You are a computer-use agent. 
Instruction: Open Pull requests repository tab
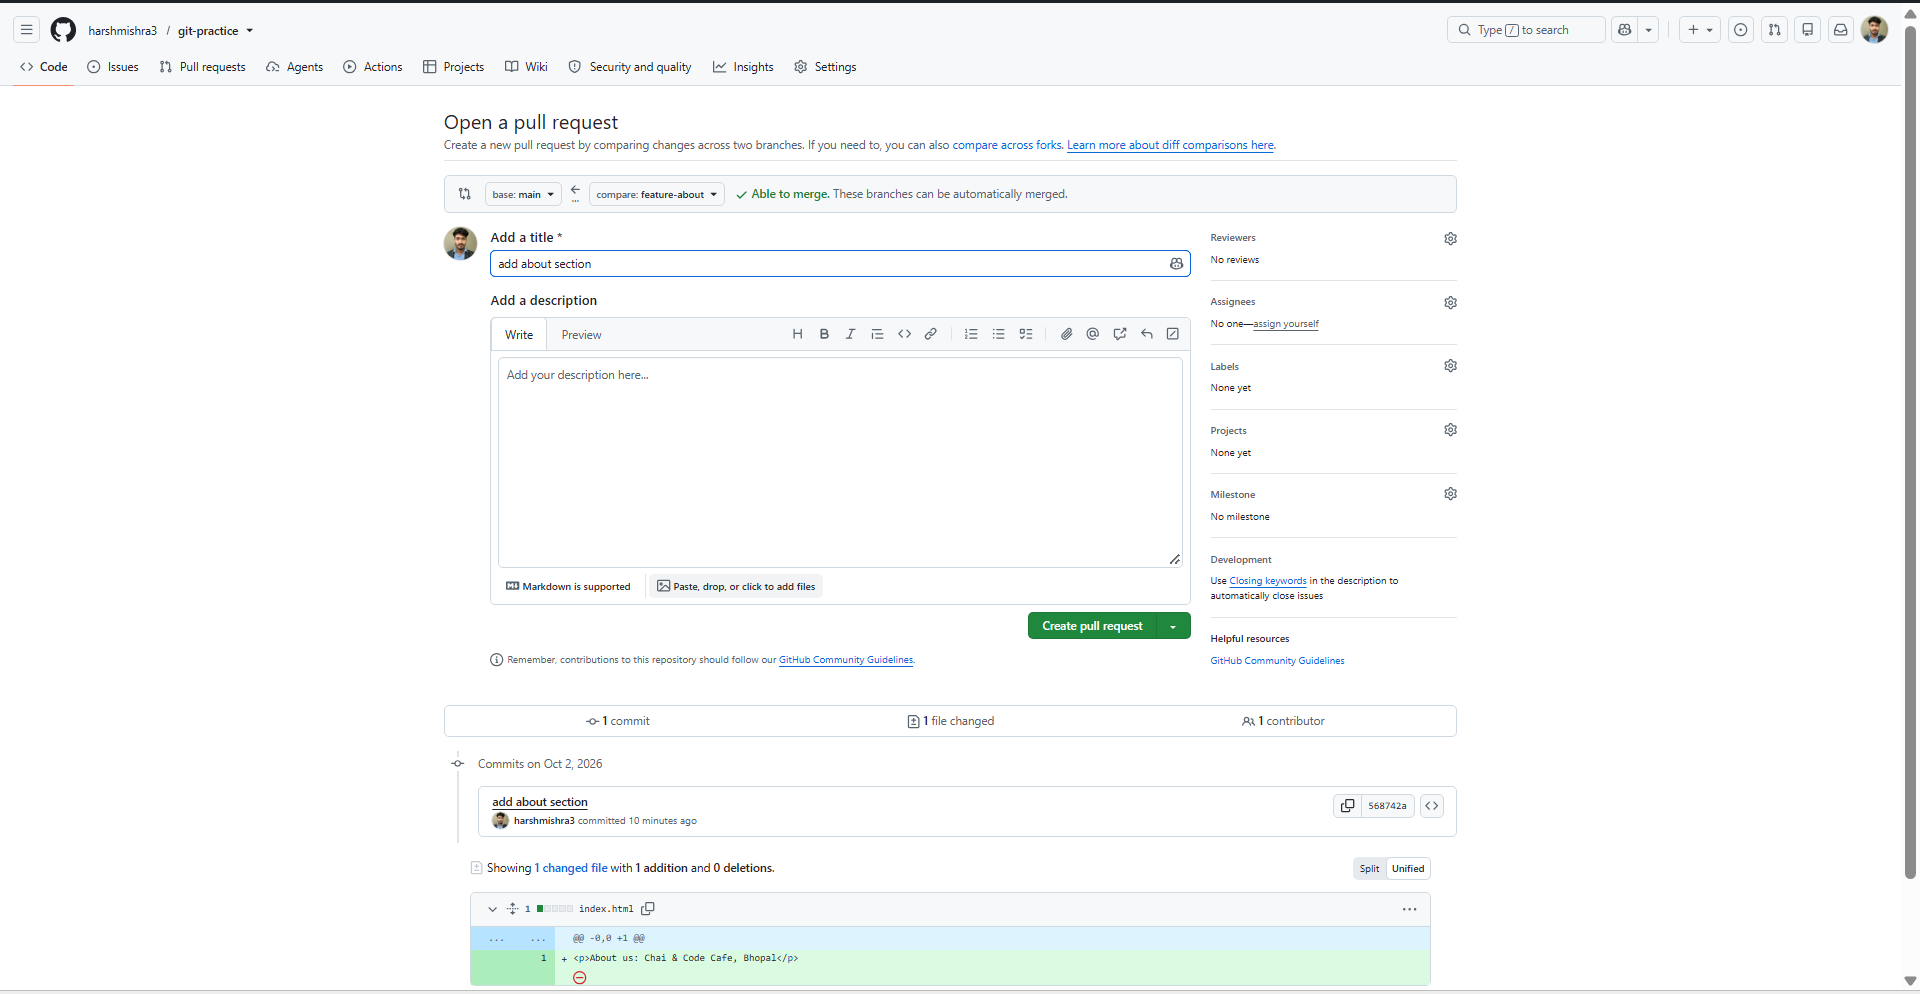click(x=202, y=67)
